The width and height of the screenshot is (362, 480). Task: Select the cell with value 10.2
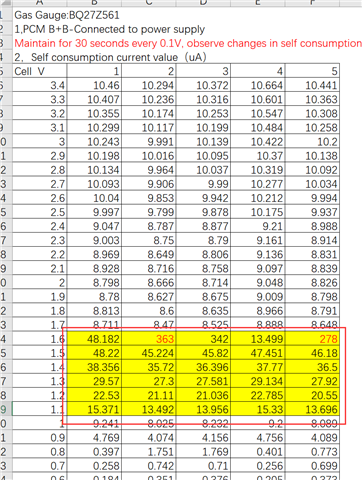312,142
